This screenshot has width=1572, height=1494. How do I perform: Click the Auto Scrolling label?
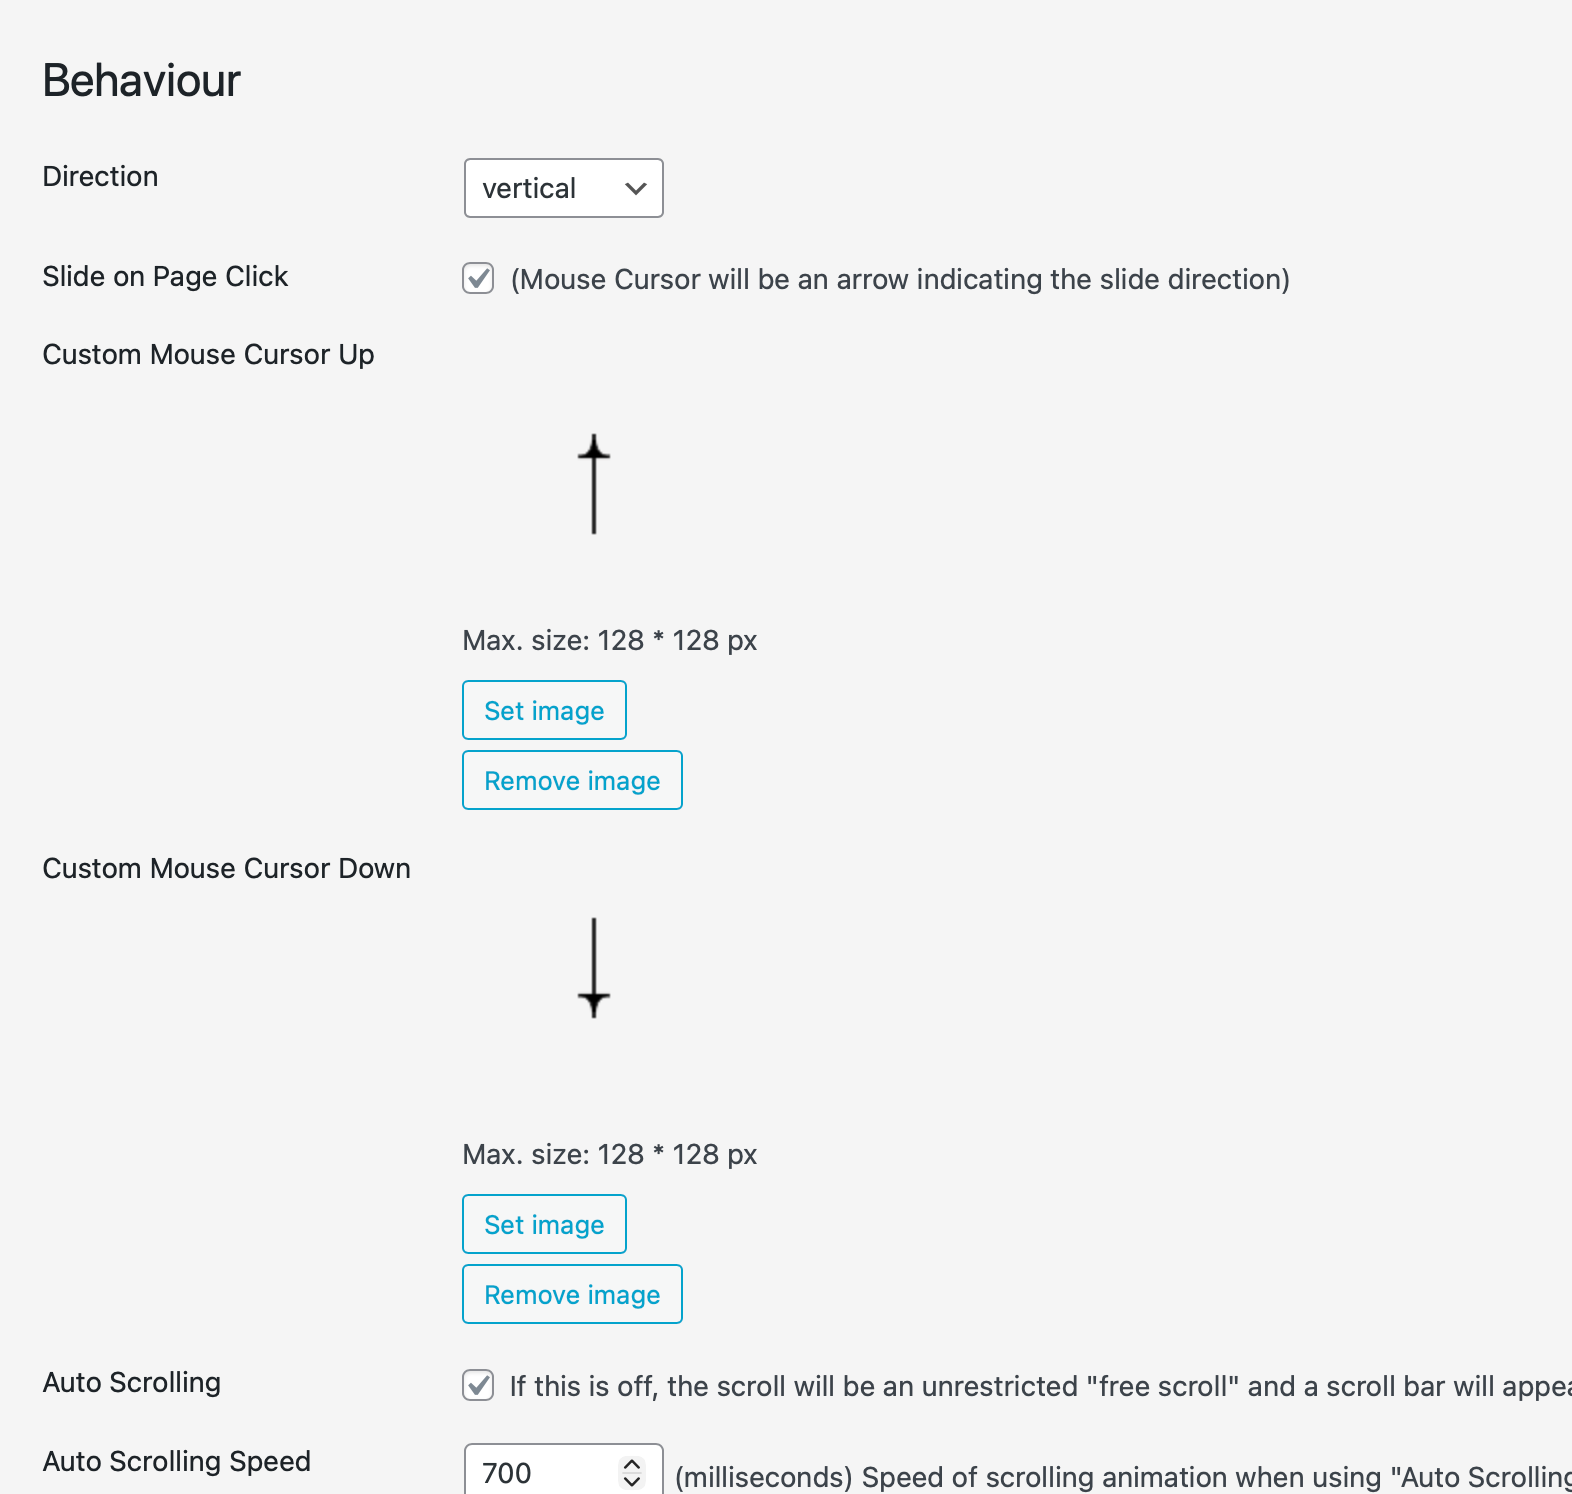click(132, 1382)
